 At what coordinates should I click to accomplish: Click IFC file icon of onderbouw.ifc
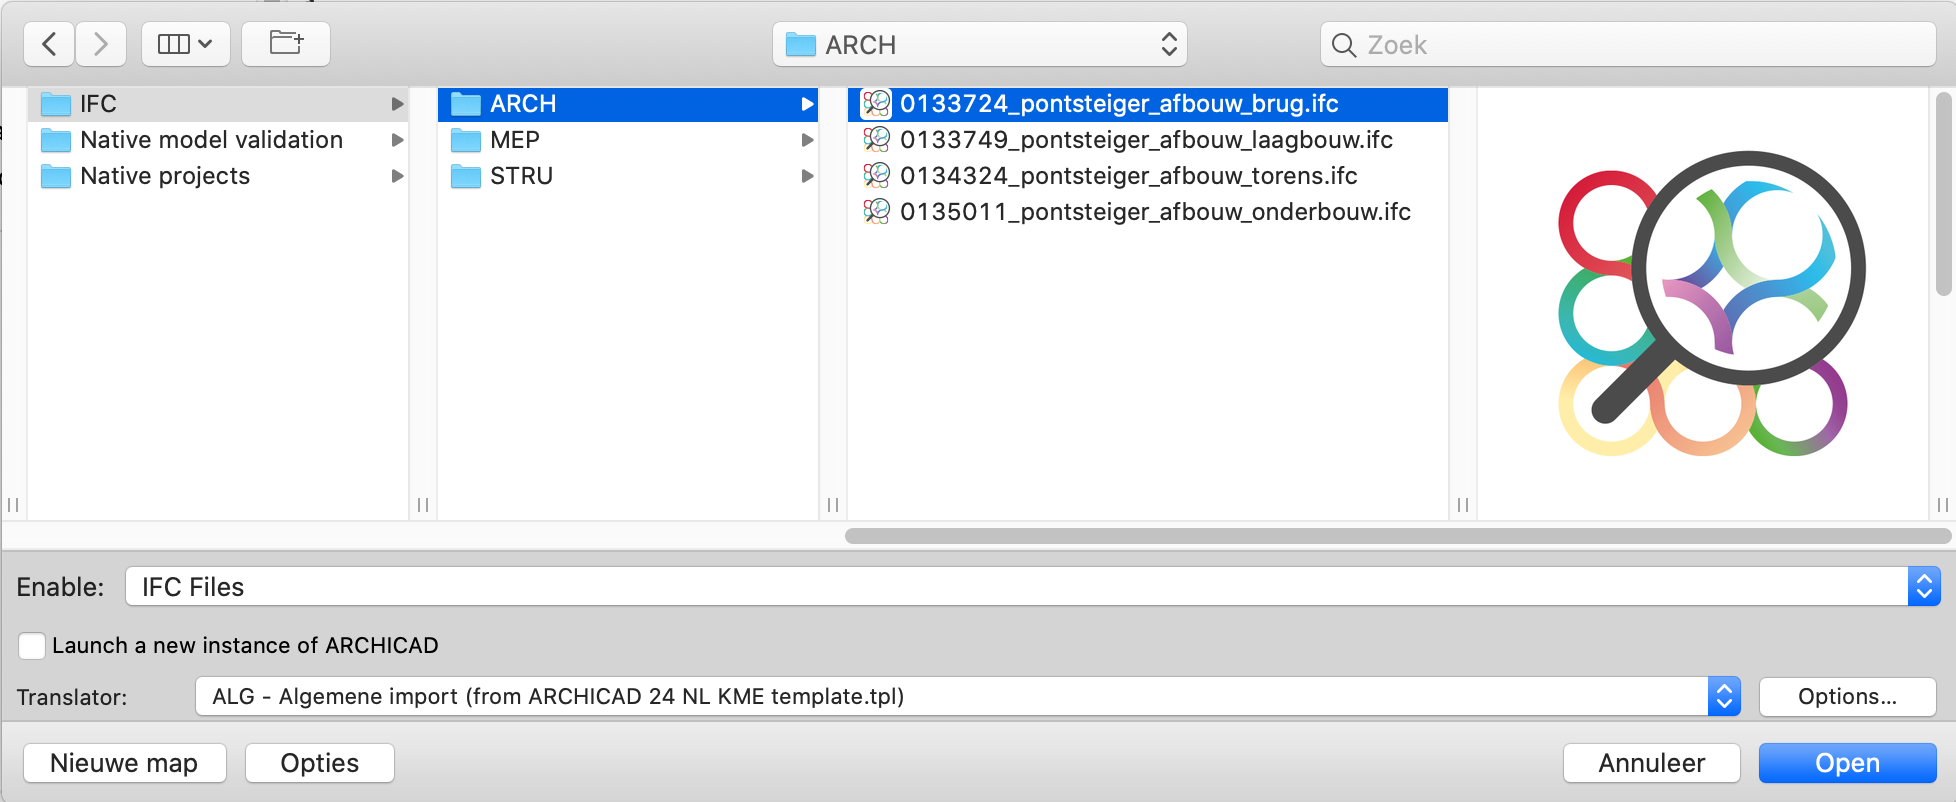coord(876,211)
